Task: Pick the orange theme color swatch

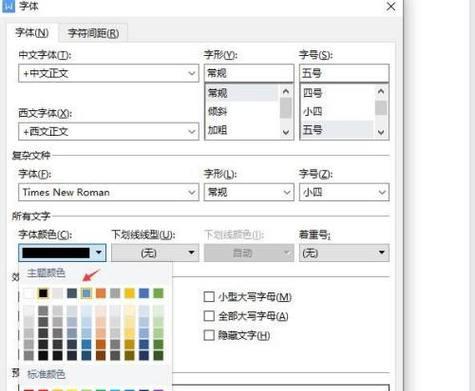Action: pos(101,293)
